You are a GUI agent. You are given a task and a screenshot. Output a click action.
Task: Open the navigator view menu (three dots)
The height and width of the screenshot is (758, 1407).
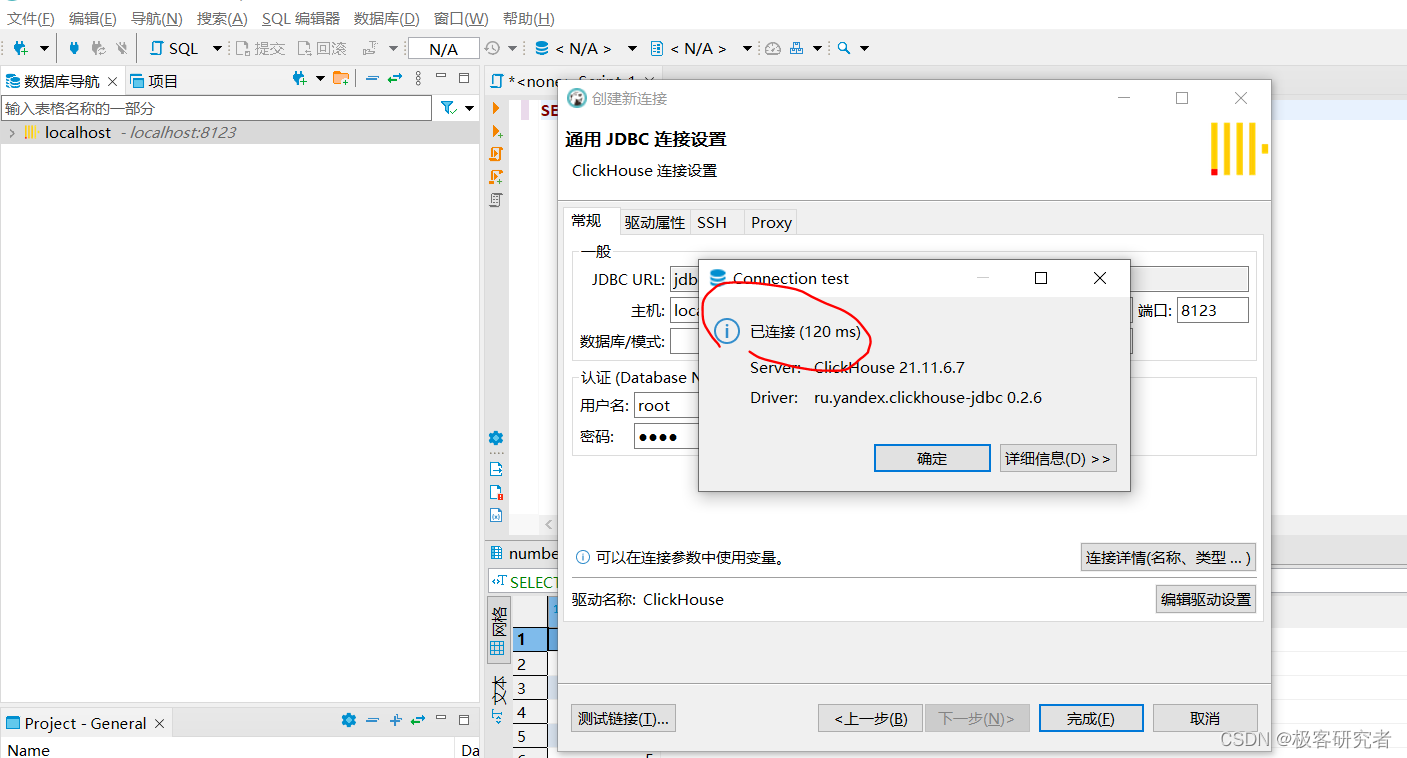coord(418,78)
